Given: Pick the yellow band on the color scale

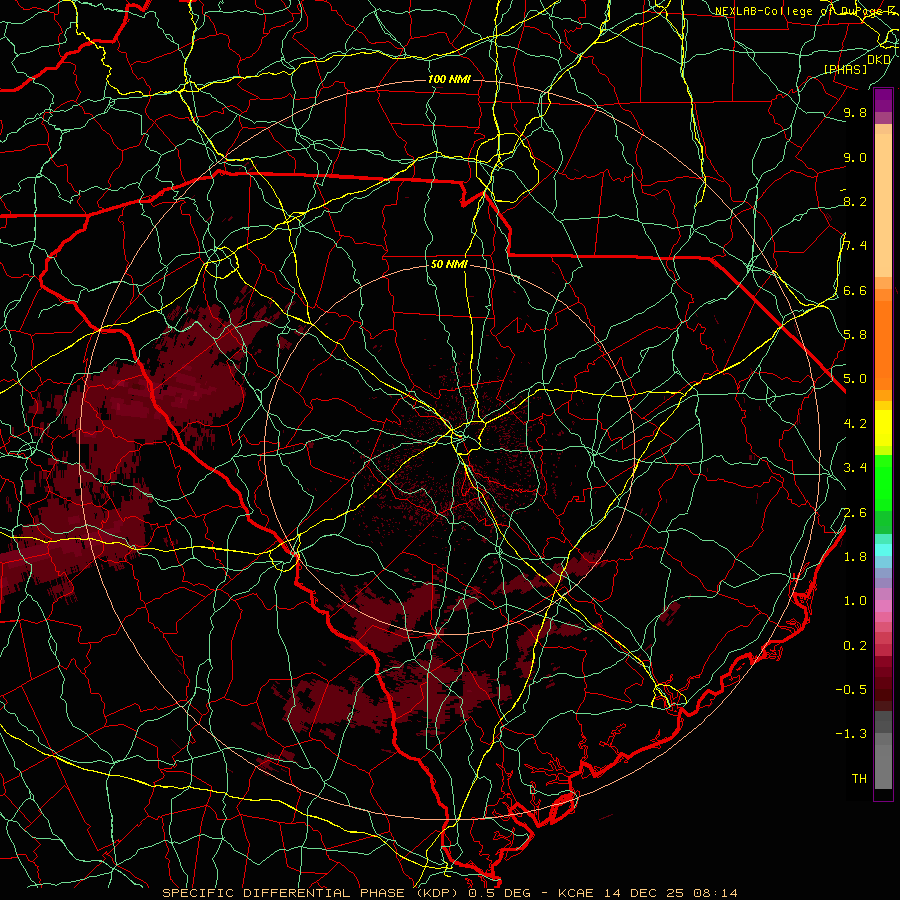Looking at the screenshot, I should pyautogui.click(x=883, y=428).
